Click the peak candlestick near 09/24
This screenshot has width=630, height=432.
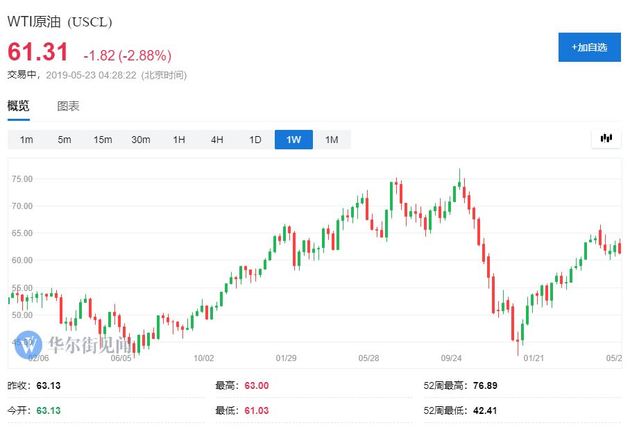(460, 180)
